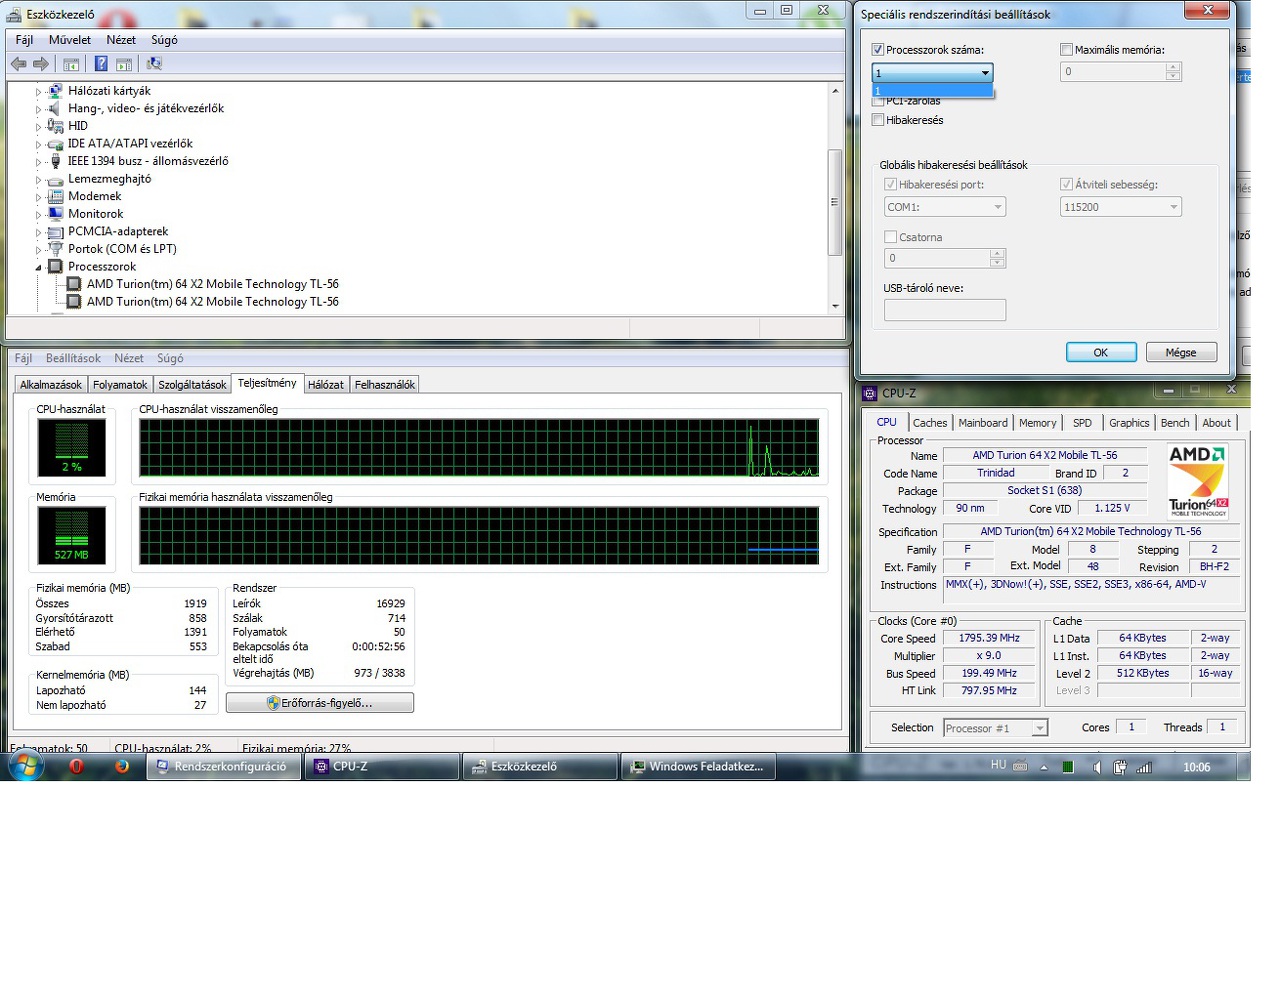Image resolution: width=1280 pixels, height=996 pixels.
Task: Toggle the console tree pane toolbar icon
Action: tap(71, 64)
